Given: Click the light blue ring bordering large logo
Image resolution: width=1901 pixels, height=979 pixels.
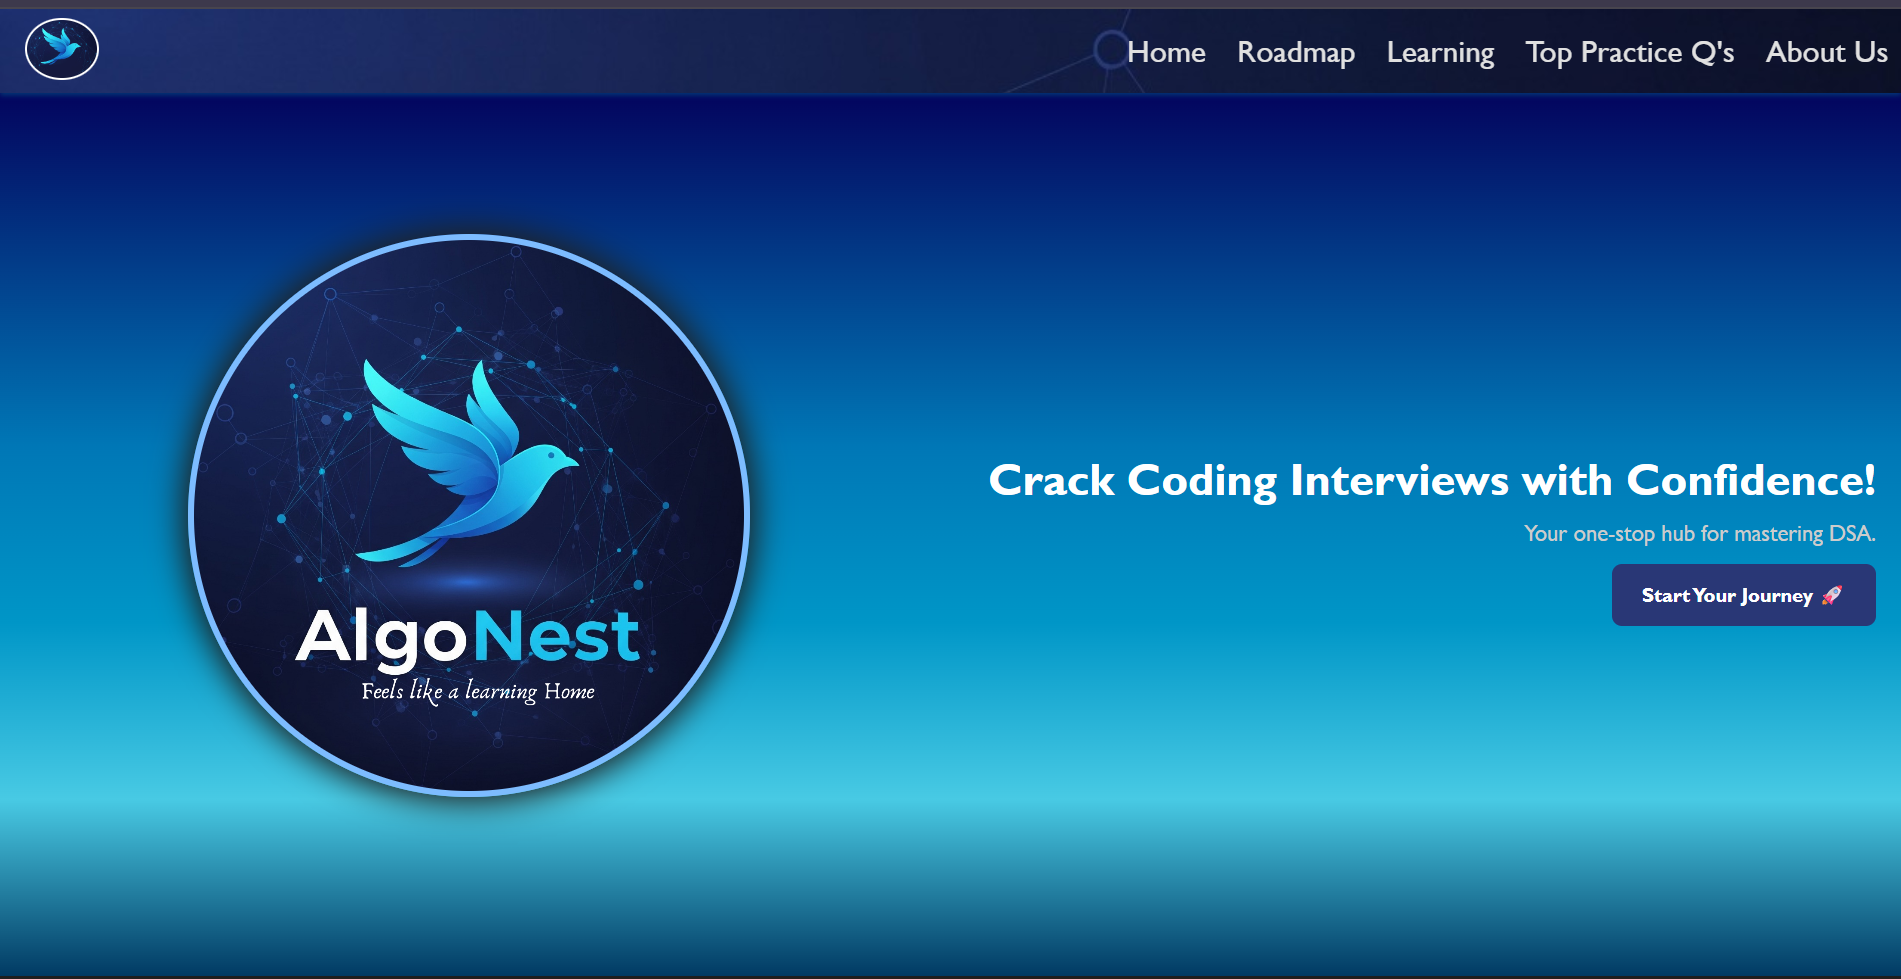Looking at the screenshot, I should pos(191,515).
